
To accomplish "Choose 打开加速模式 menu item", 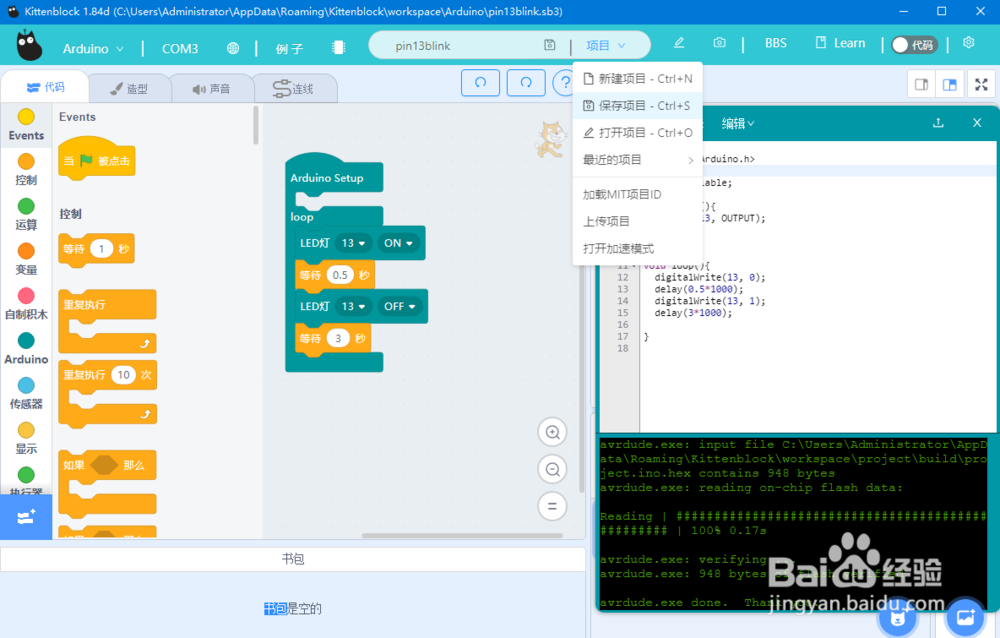I will [638, 249].
